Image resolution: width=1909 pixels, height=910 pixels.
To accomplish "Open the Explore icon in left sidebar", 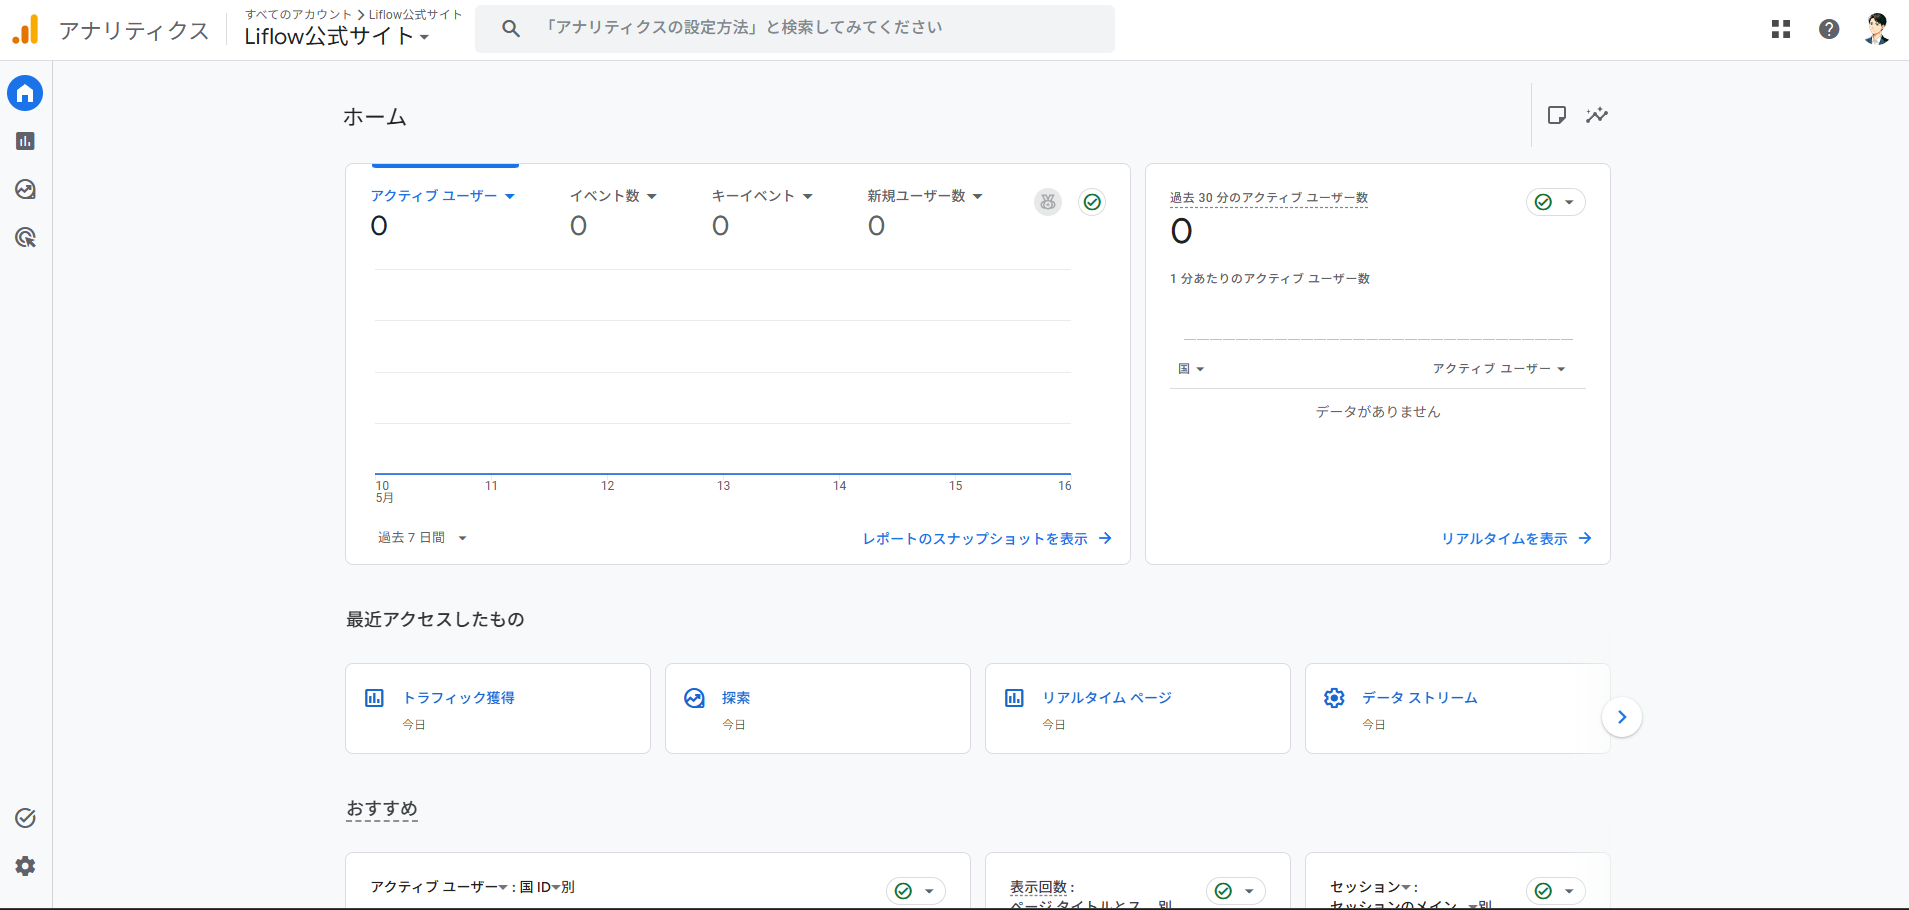I will coord(26,189).
